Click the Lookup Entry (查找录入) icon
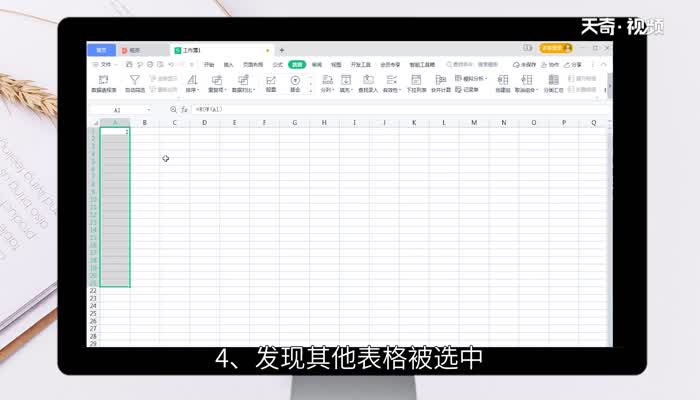The height and width of the screenshot is (400, 700). (368, 80)
